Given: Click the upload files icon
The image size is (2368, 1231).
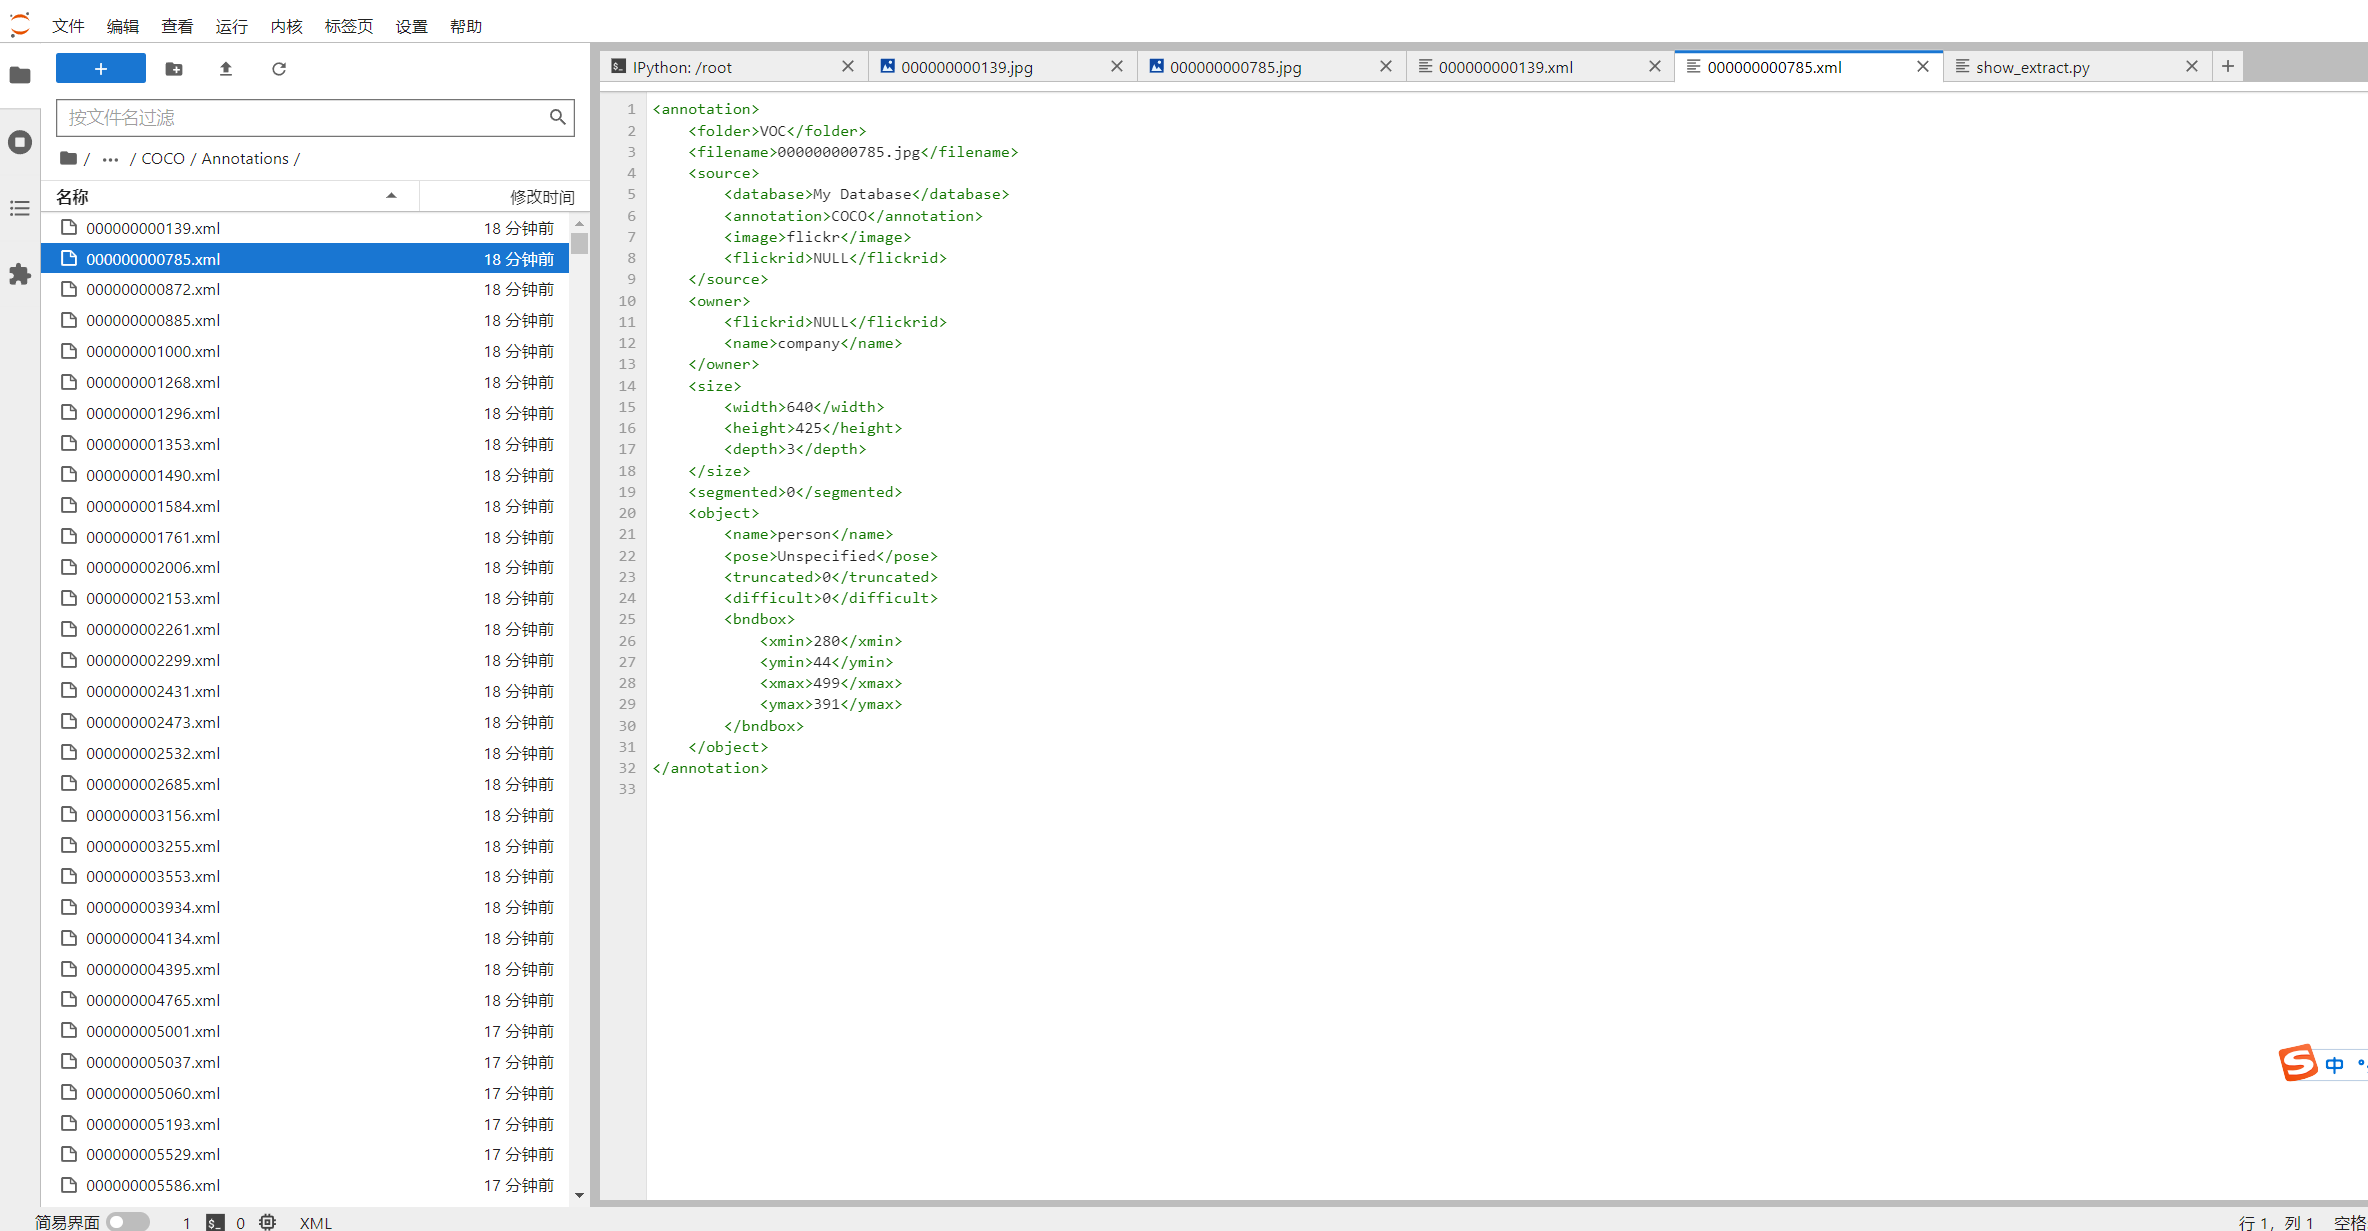Looking at the screenshot, I should [x=226, y=69].
